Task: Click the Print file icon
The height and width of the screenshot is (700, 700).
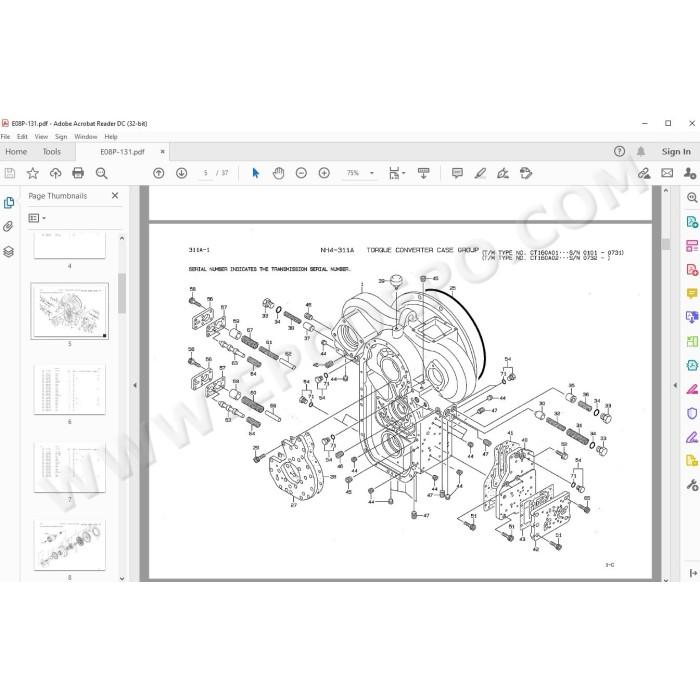Action: 78,173
